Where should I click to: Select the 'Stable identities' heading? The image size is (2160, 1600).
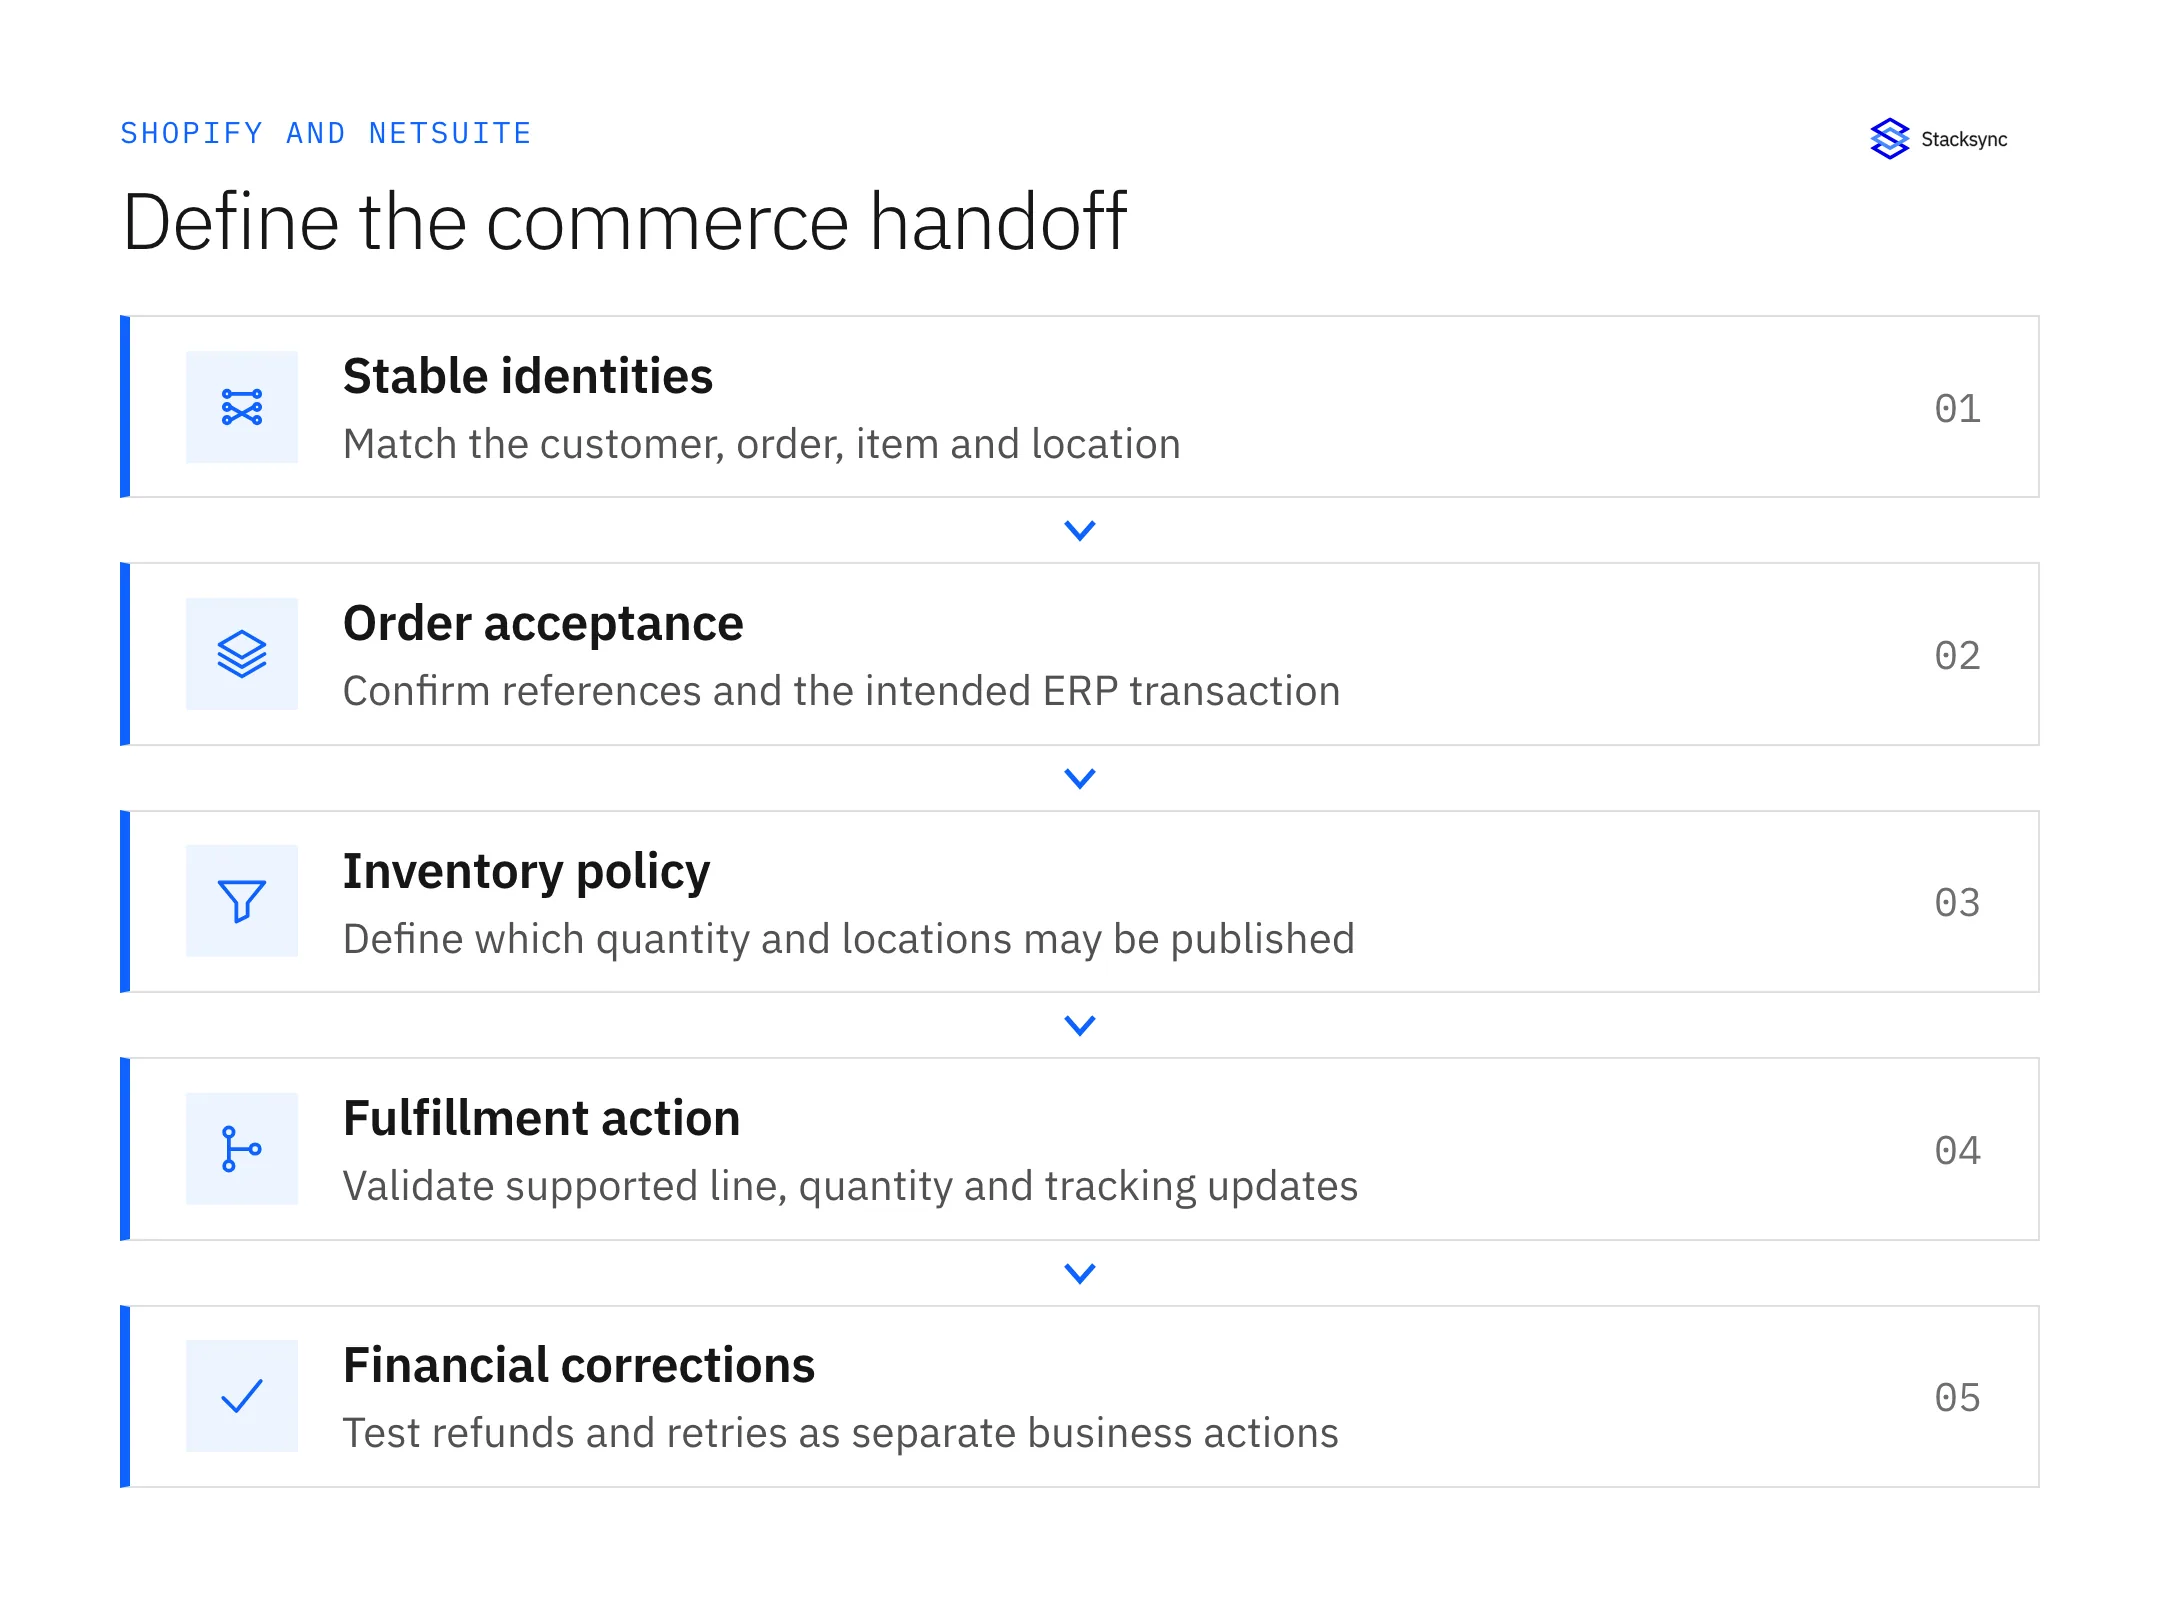tap(528, 376)
